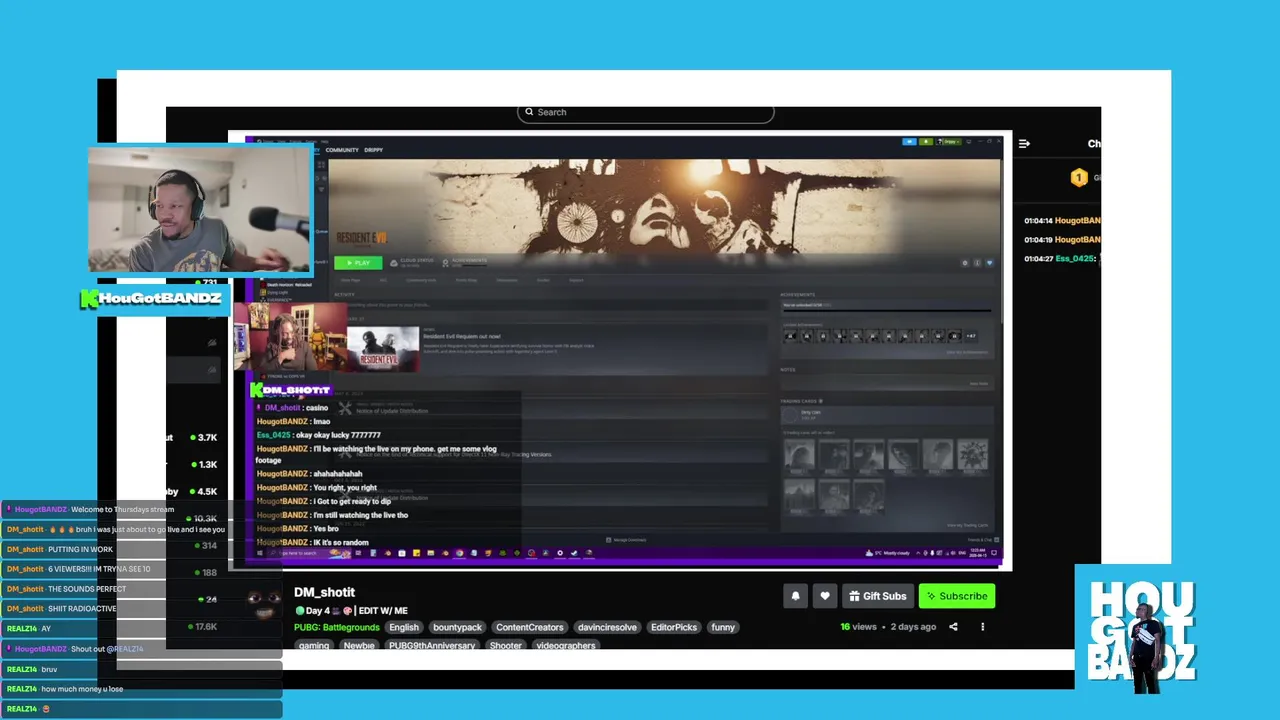Click the game info icon in Steam
This screenshot has width=1280, height=720.
pyautogui.click(x=977, y=263)
